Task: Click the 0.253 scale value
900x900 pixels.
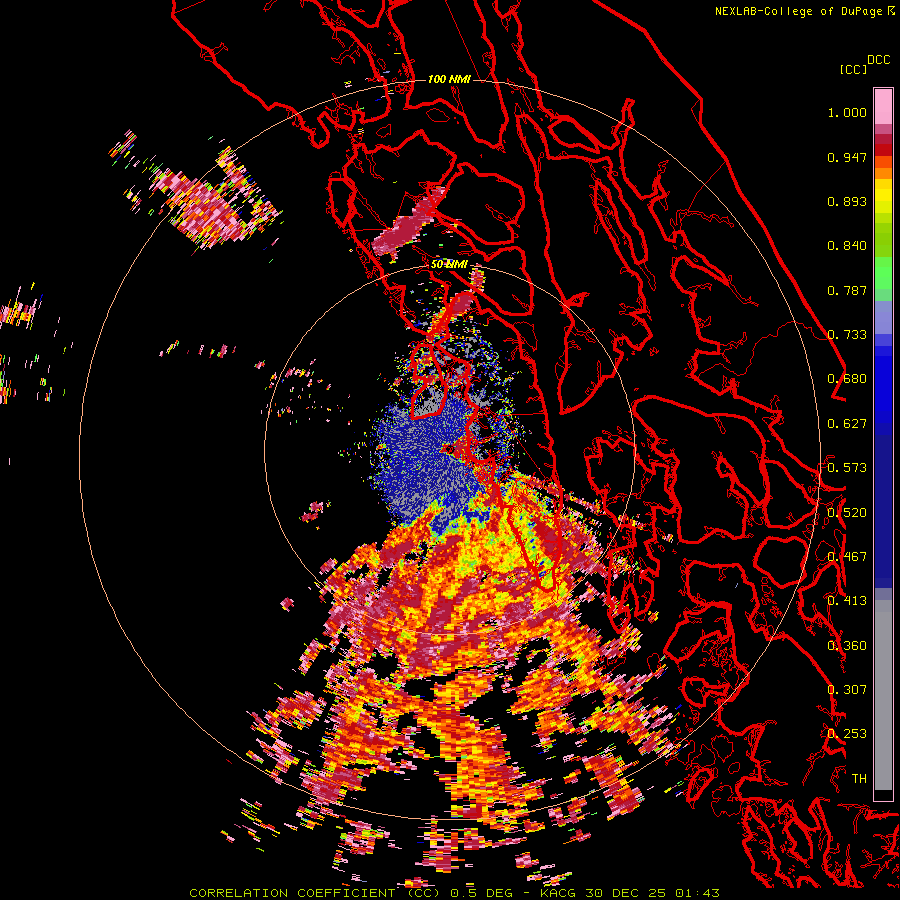Action: click(x=847, y=734)
